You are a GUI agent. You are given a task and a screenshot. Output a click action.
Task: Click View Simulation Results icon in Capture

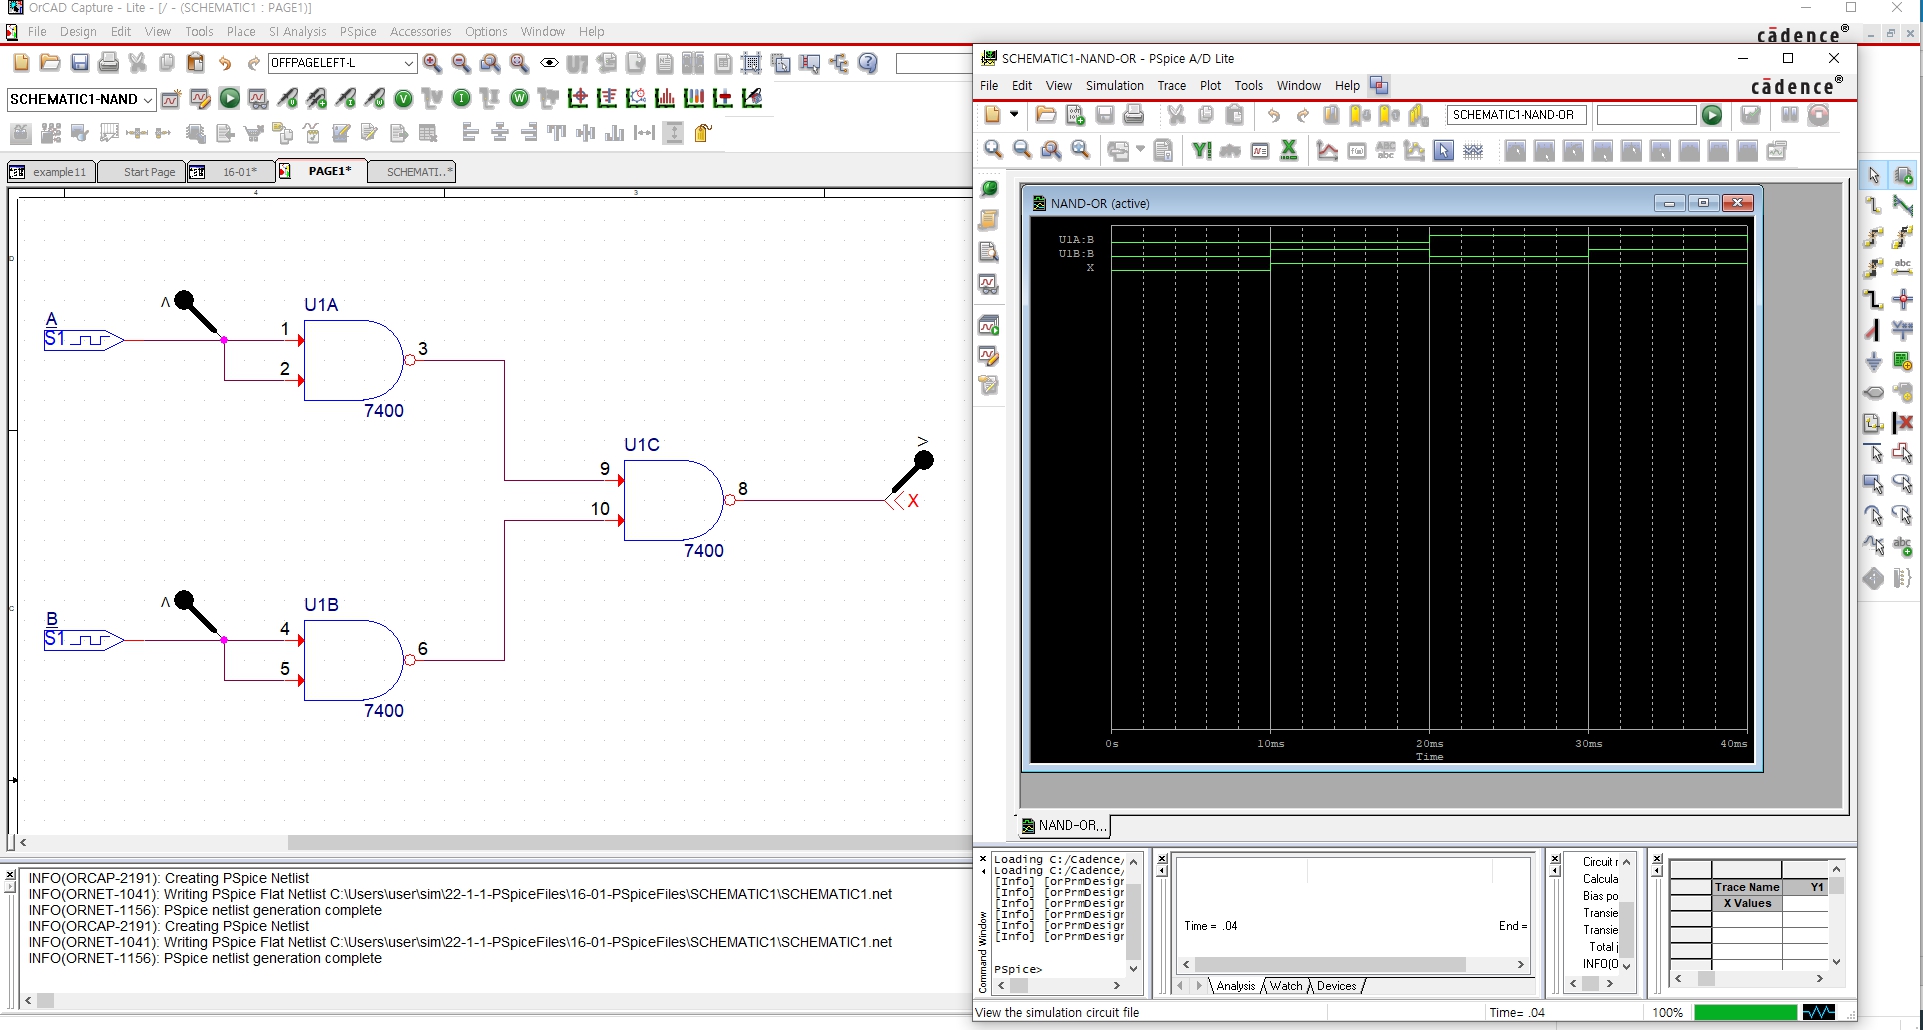click(258, 98)
